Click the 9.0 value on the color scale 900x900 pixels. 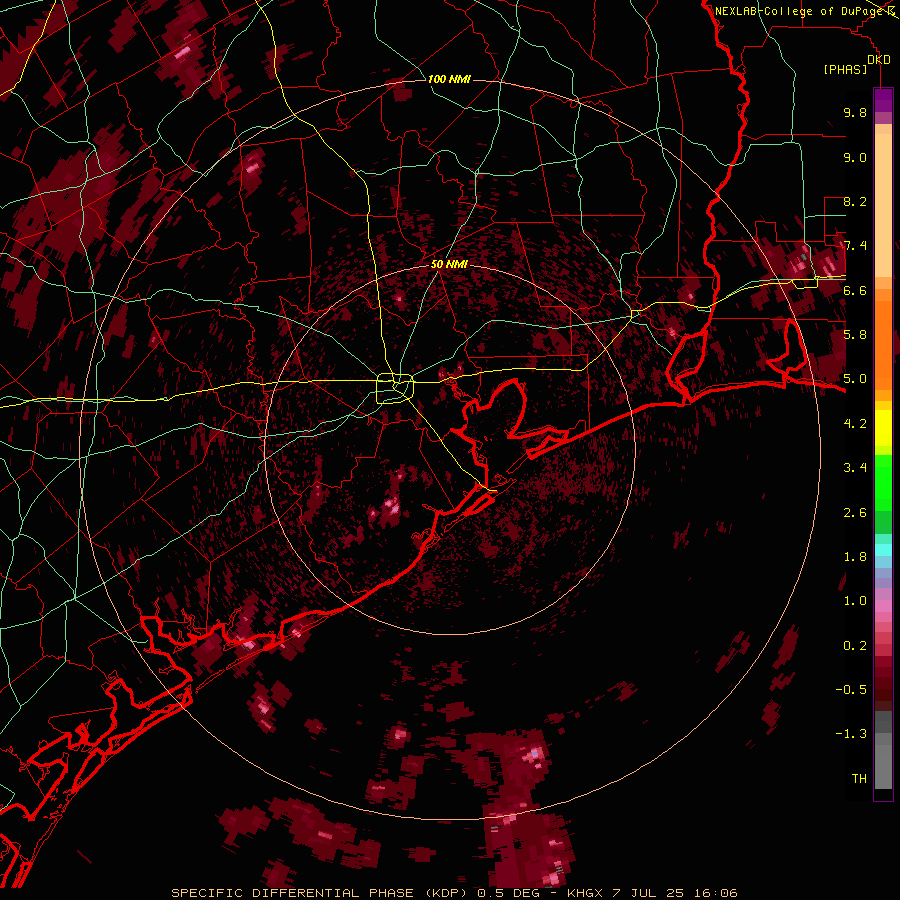click(x=855, y=157)
